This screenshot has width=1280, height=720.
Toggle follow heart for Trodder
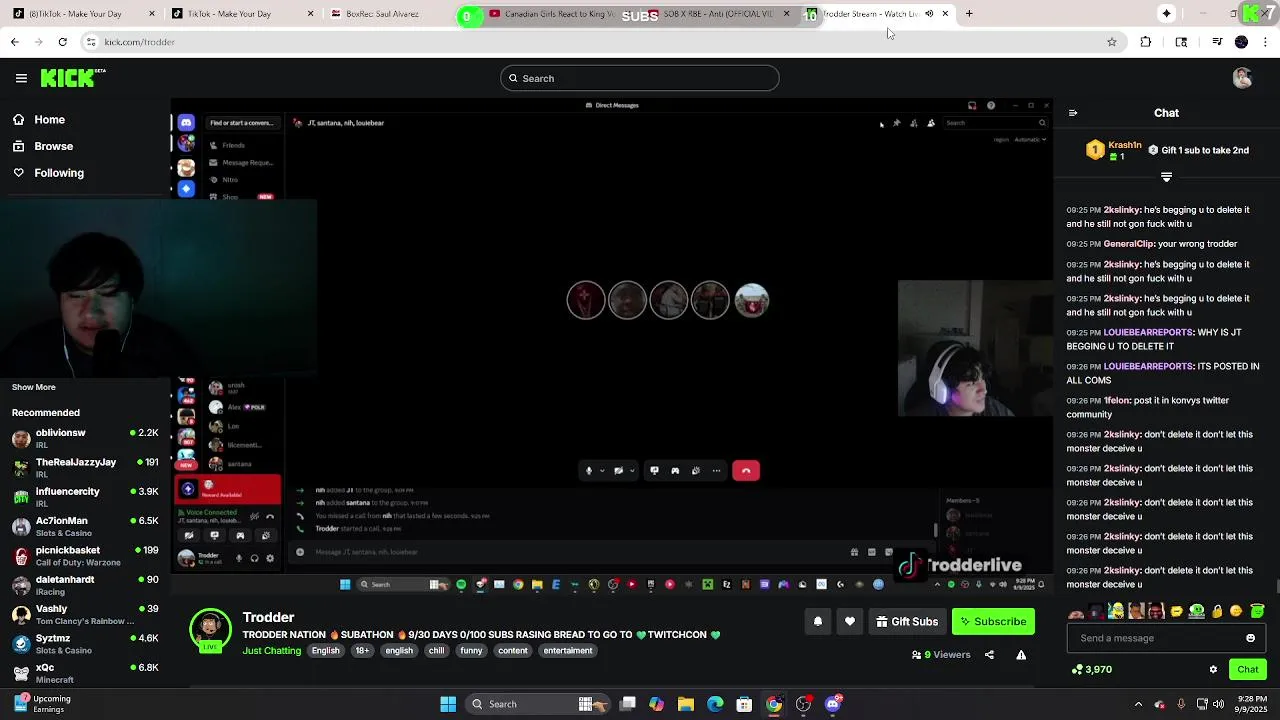[850, 622]
